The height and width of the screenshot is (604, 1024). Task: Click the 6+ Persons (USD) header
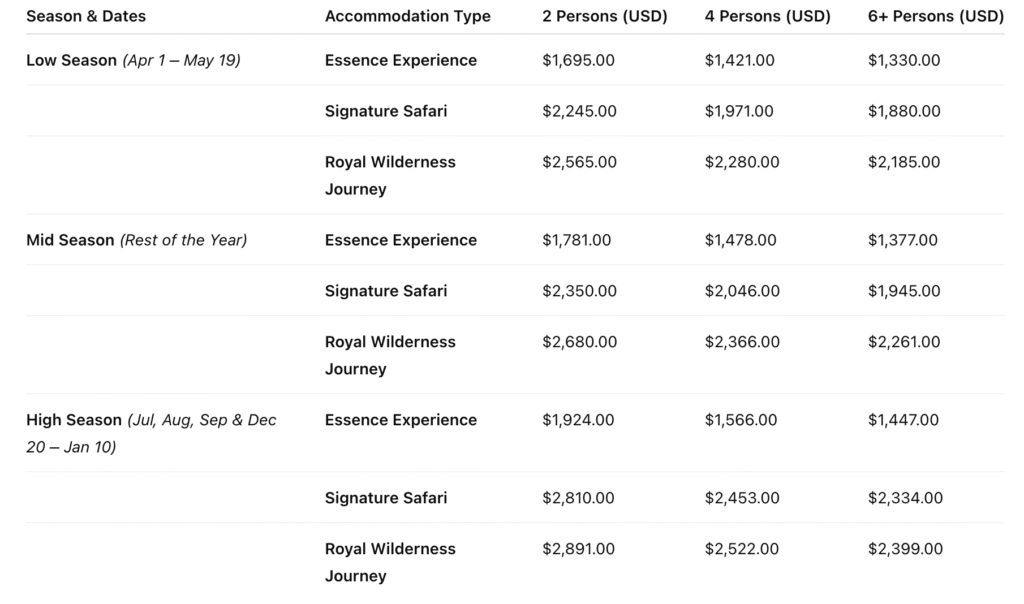coord(935,16)
